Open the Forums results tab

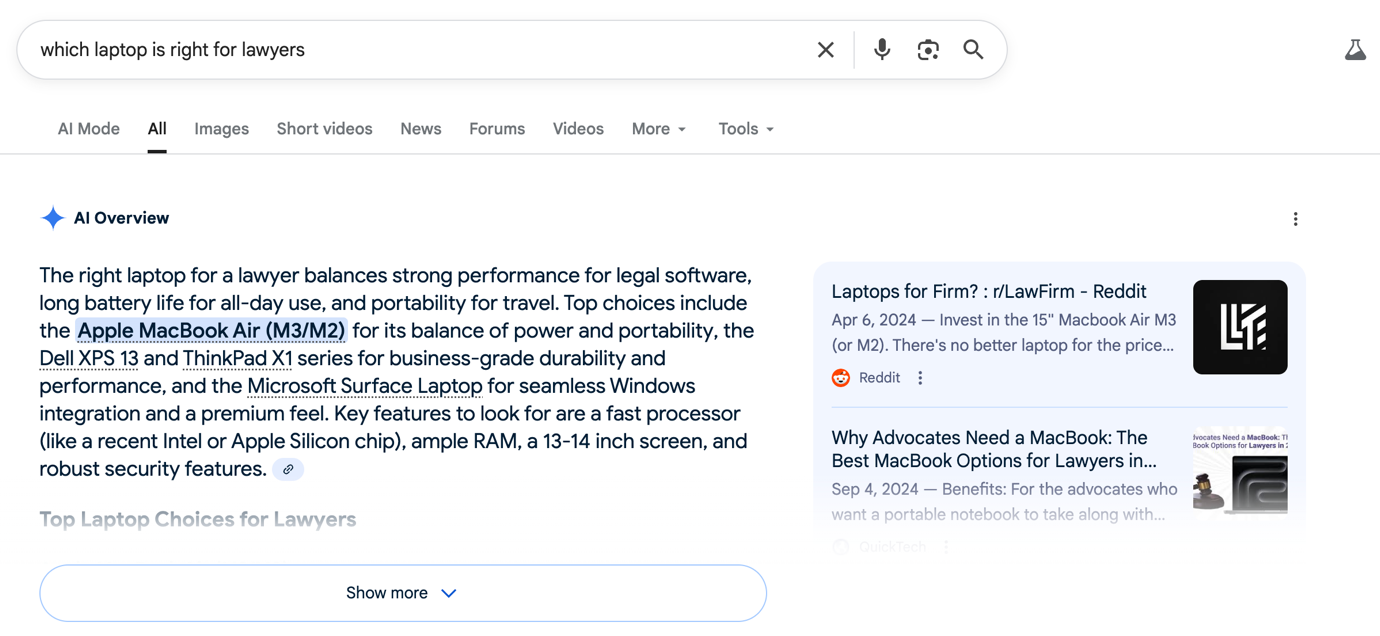click(x=496, y=129)
